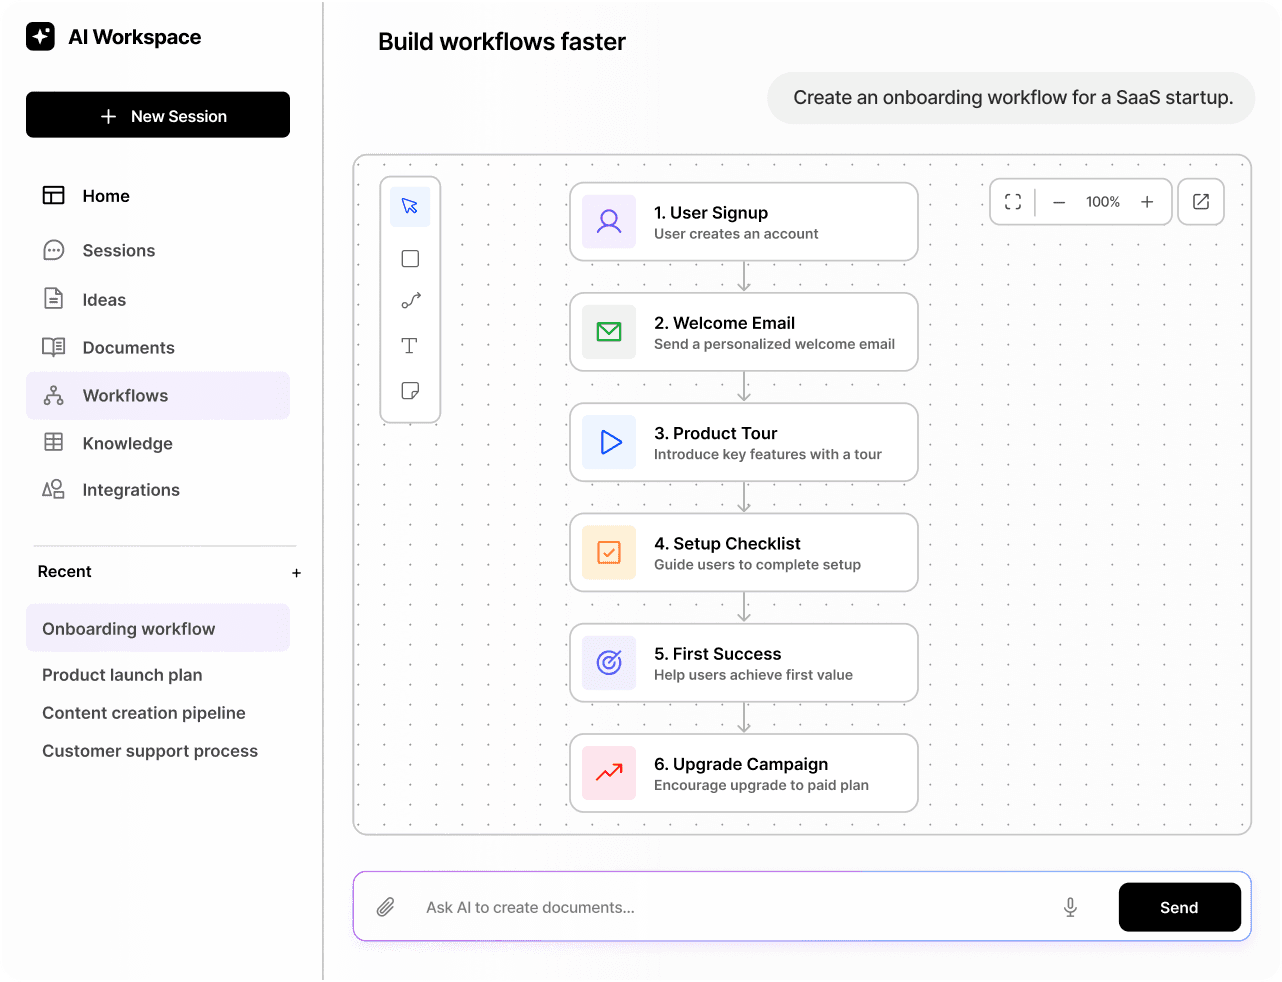Select Workflows in the sidebar
1282x982 pixels.
pyautogui.click(x=158, y=396)
